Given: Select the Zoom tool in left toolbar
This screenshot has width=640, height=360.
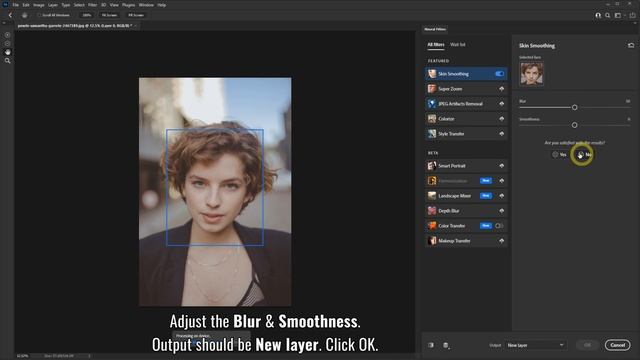Looking at the screenshot, I should (x=7, y=61).
